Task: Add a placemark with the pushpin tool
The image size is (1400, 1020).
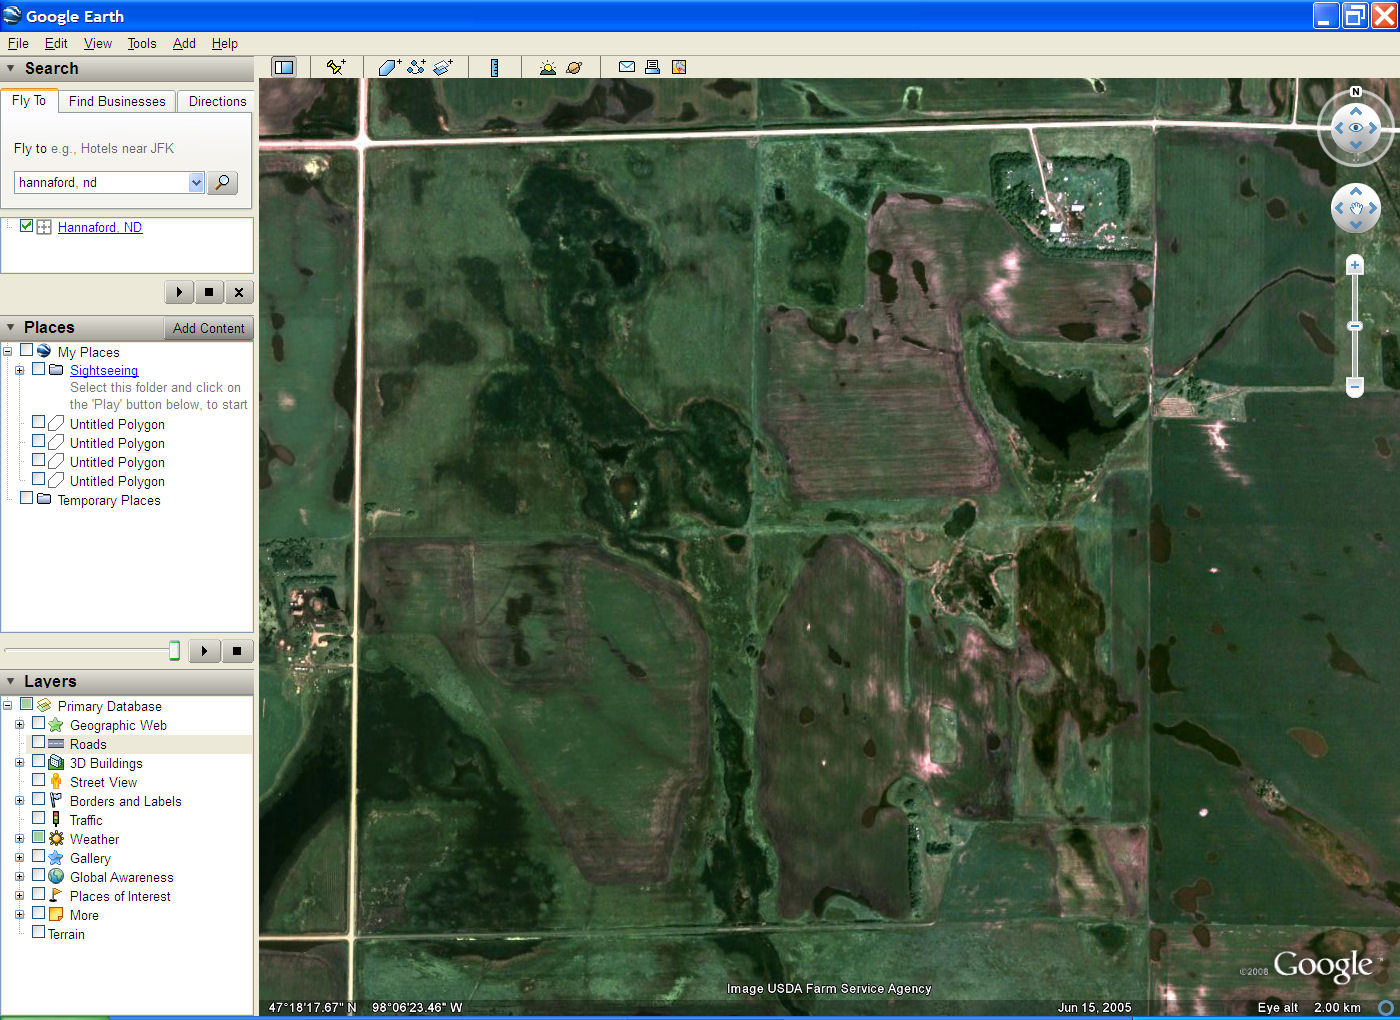Action: point(336,67)
